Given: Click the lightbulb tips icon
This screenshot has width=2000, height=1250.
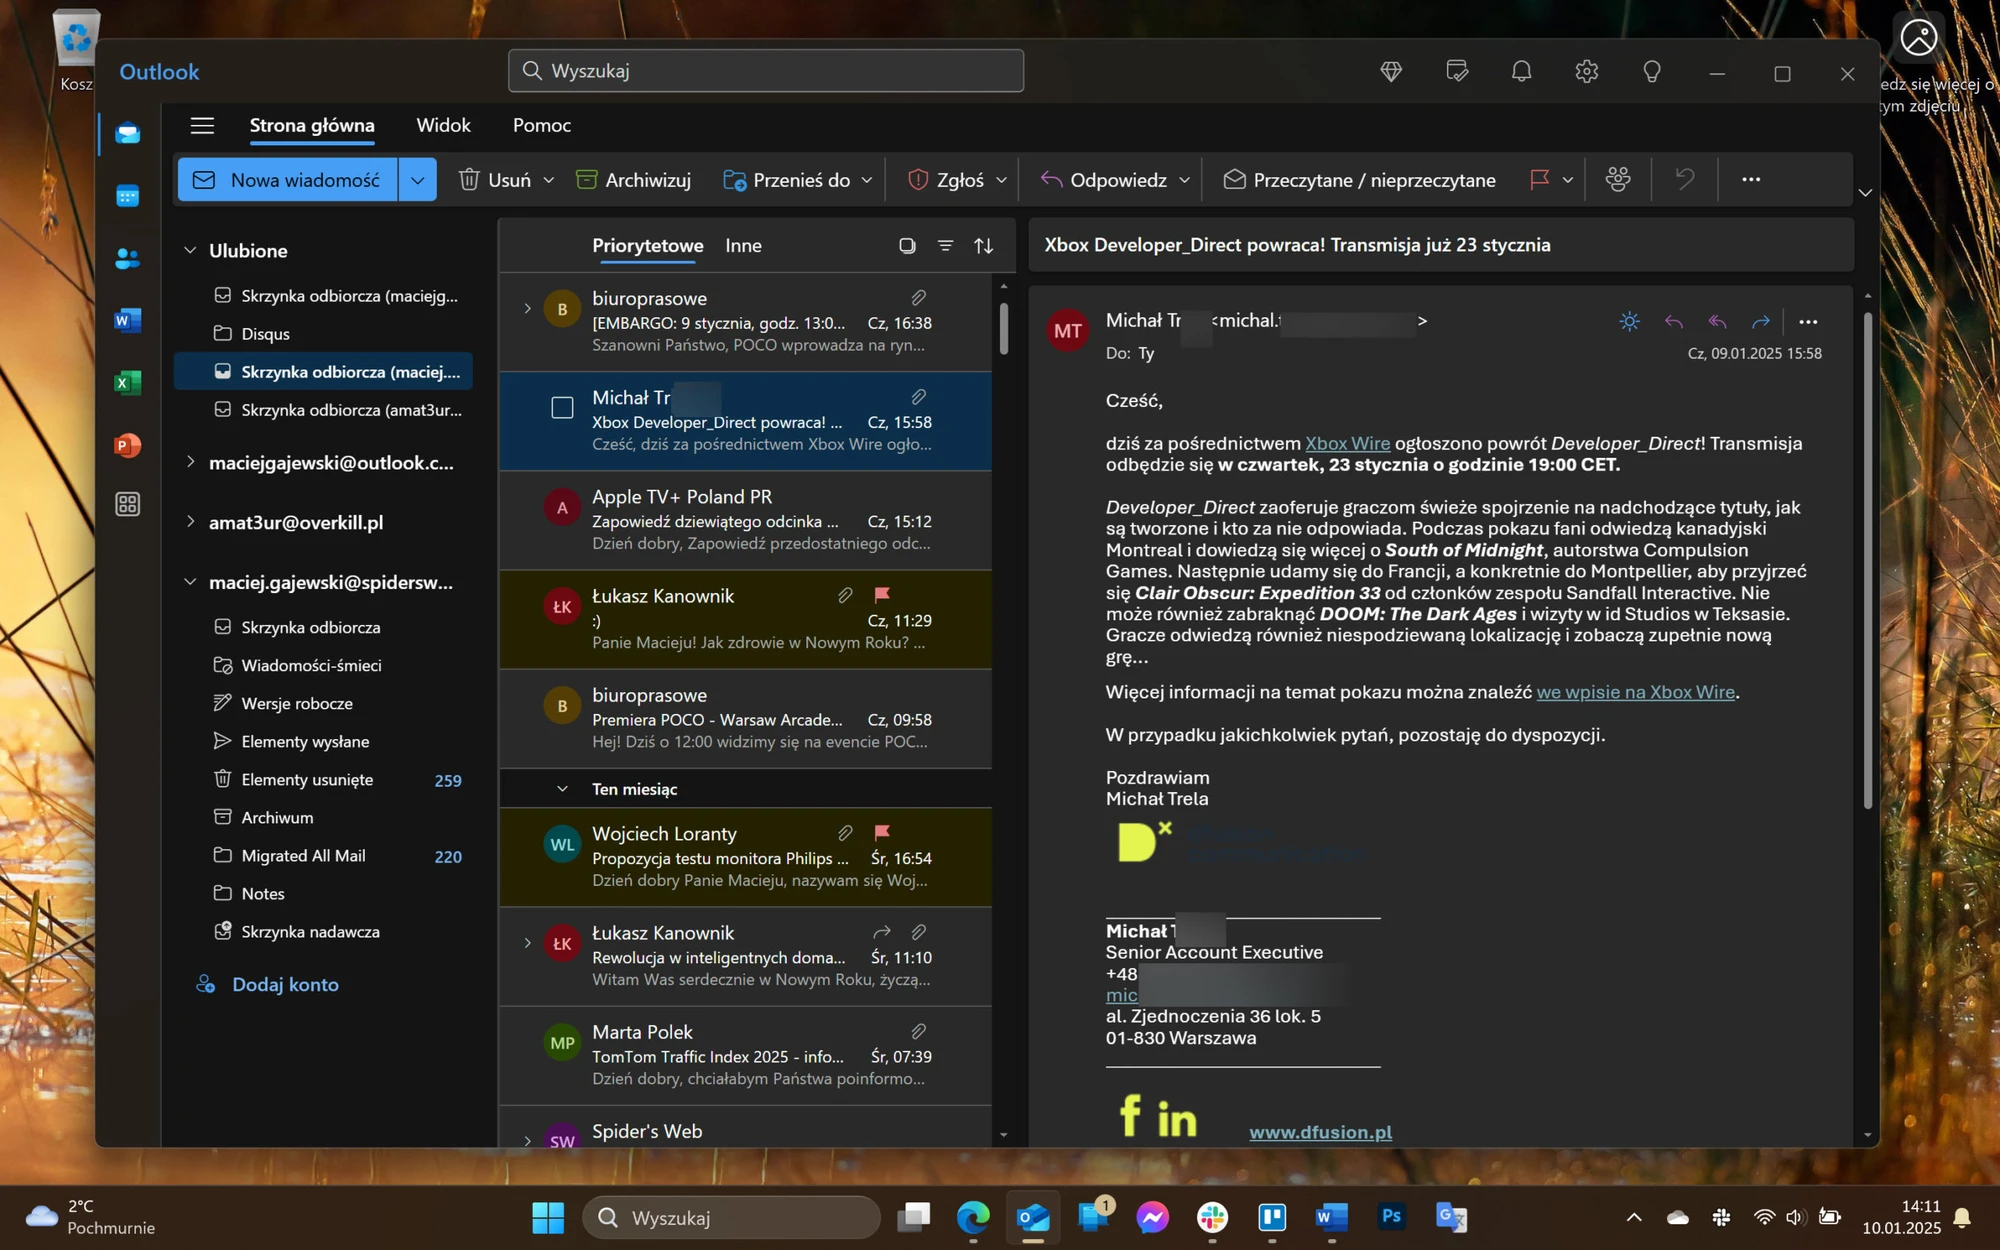Looking at the screenshot, I should (x=1652, y=71).
